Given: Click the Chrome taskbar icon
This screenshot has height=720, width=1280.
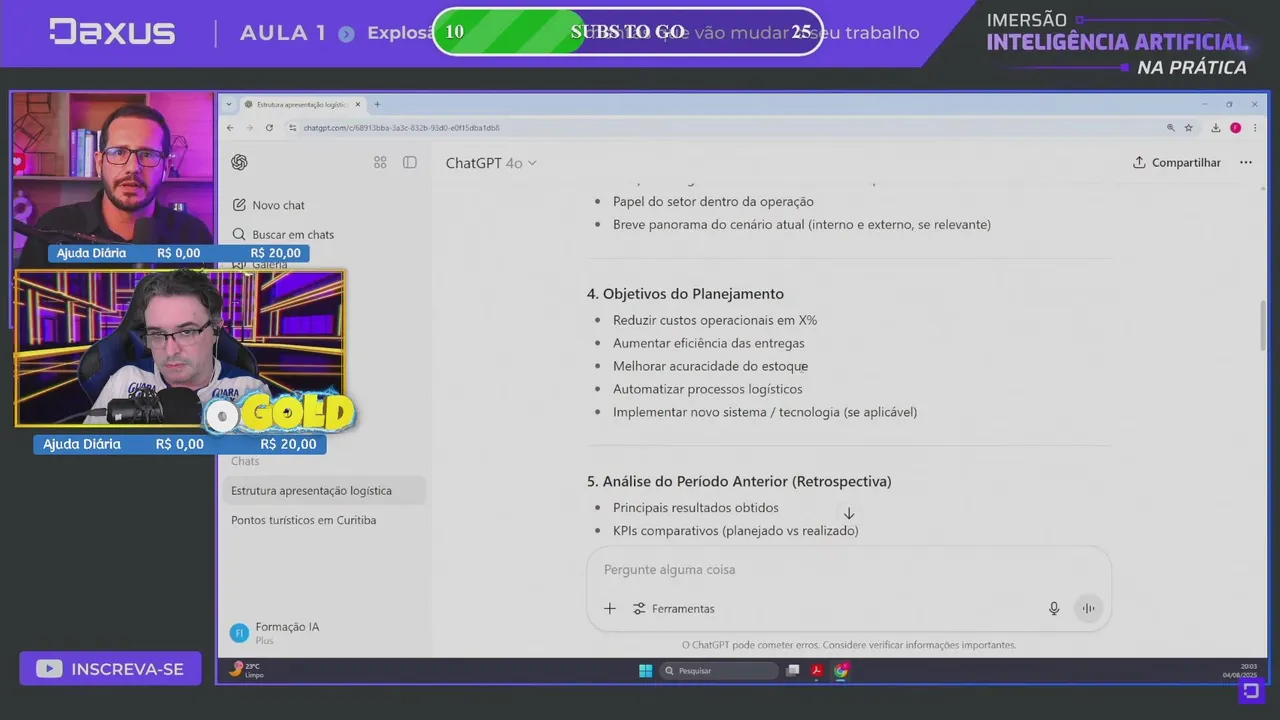Looking at the screenshot, I should click(x=841, y=671).
